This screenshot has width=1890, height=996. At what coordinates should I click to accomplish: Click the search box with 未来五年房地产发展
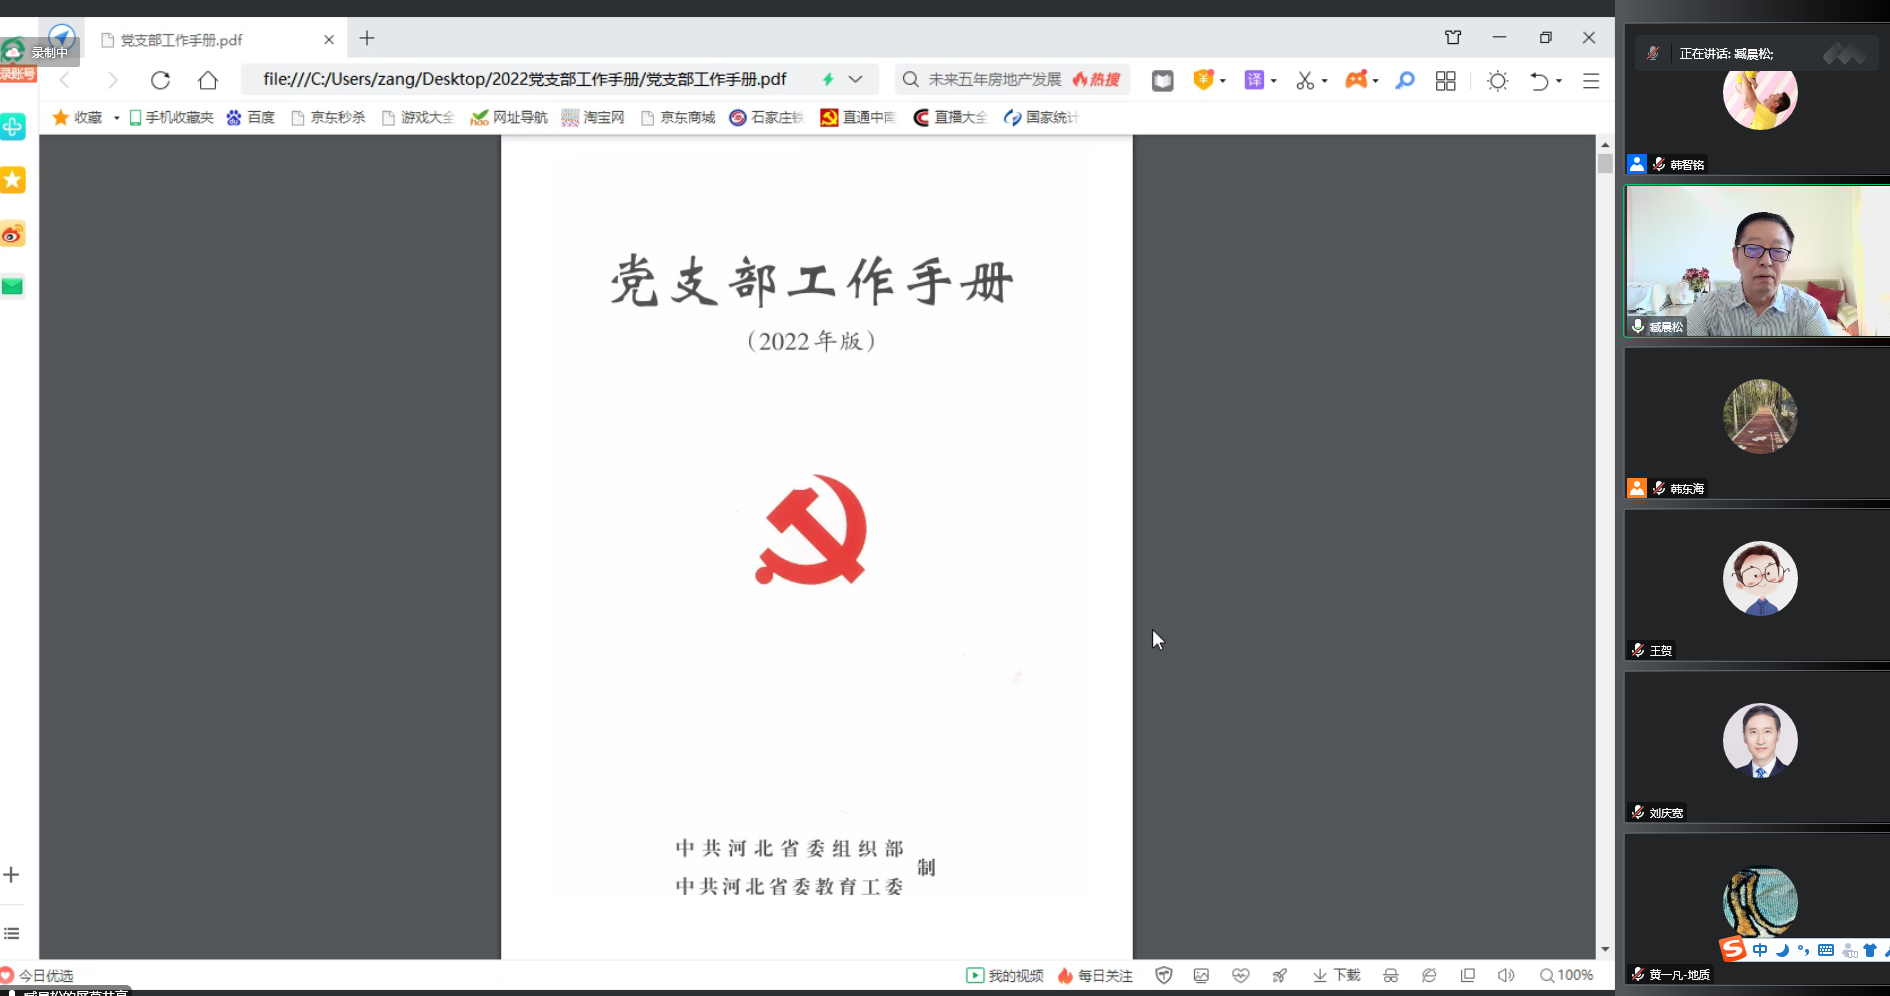coord(994,79)
